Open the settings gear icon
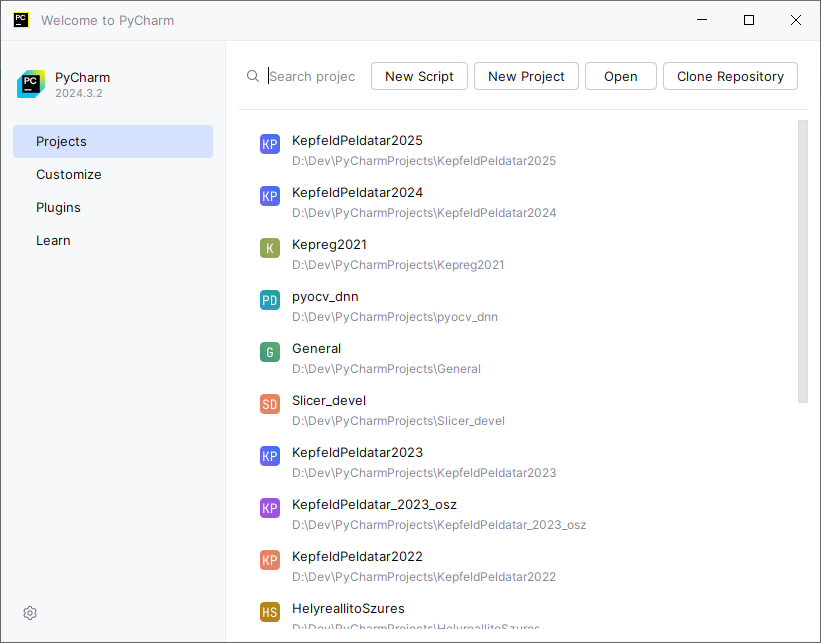 tap(30, 613)
